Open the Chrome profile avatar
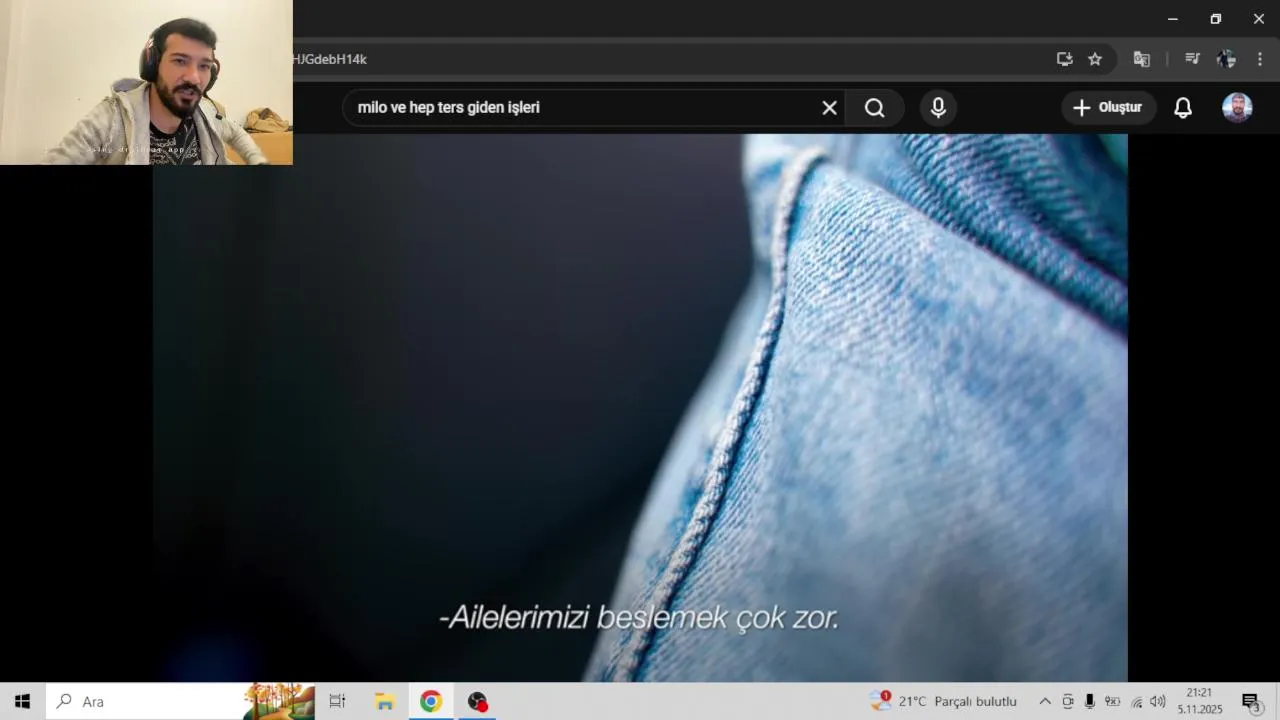Screen dimensions: 1280x720 point(1226,59)
